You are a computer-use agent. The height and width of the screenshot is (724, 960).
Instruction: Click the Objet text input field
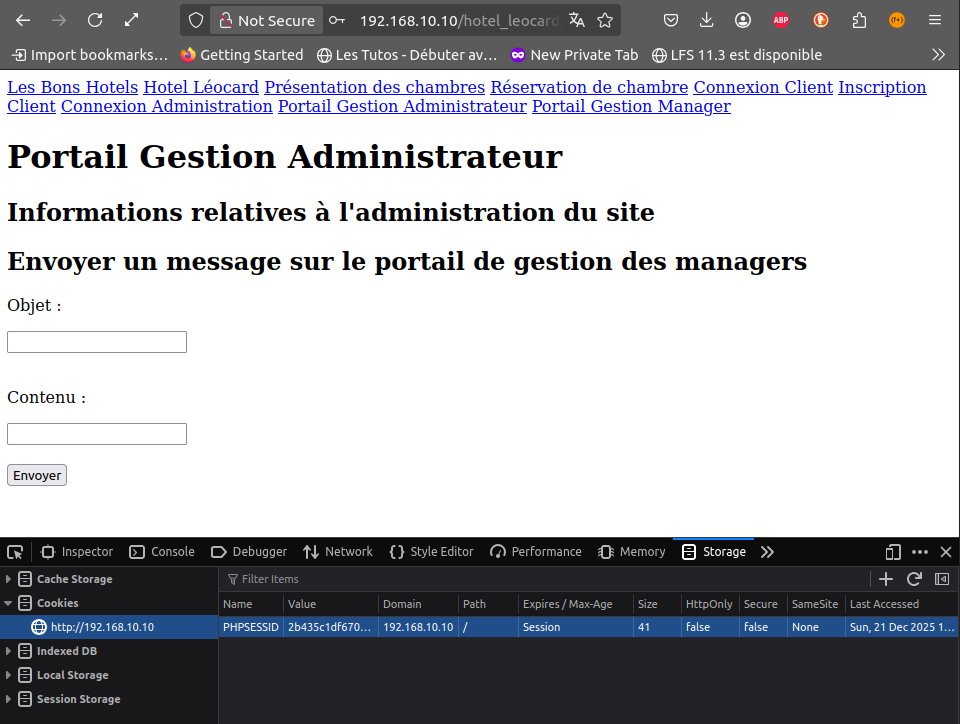[x=97, y=342]
